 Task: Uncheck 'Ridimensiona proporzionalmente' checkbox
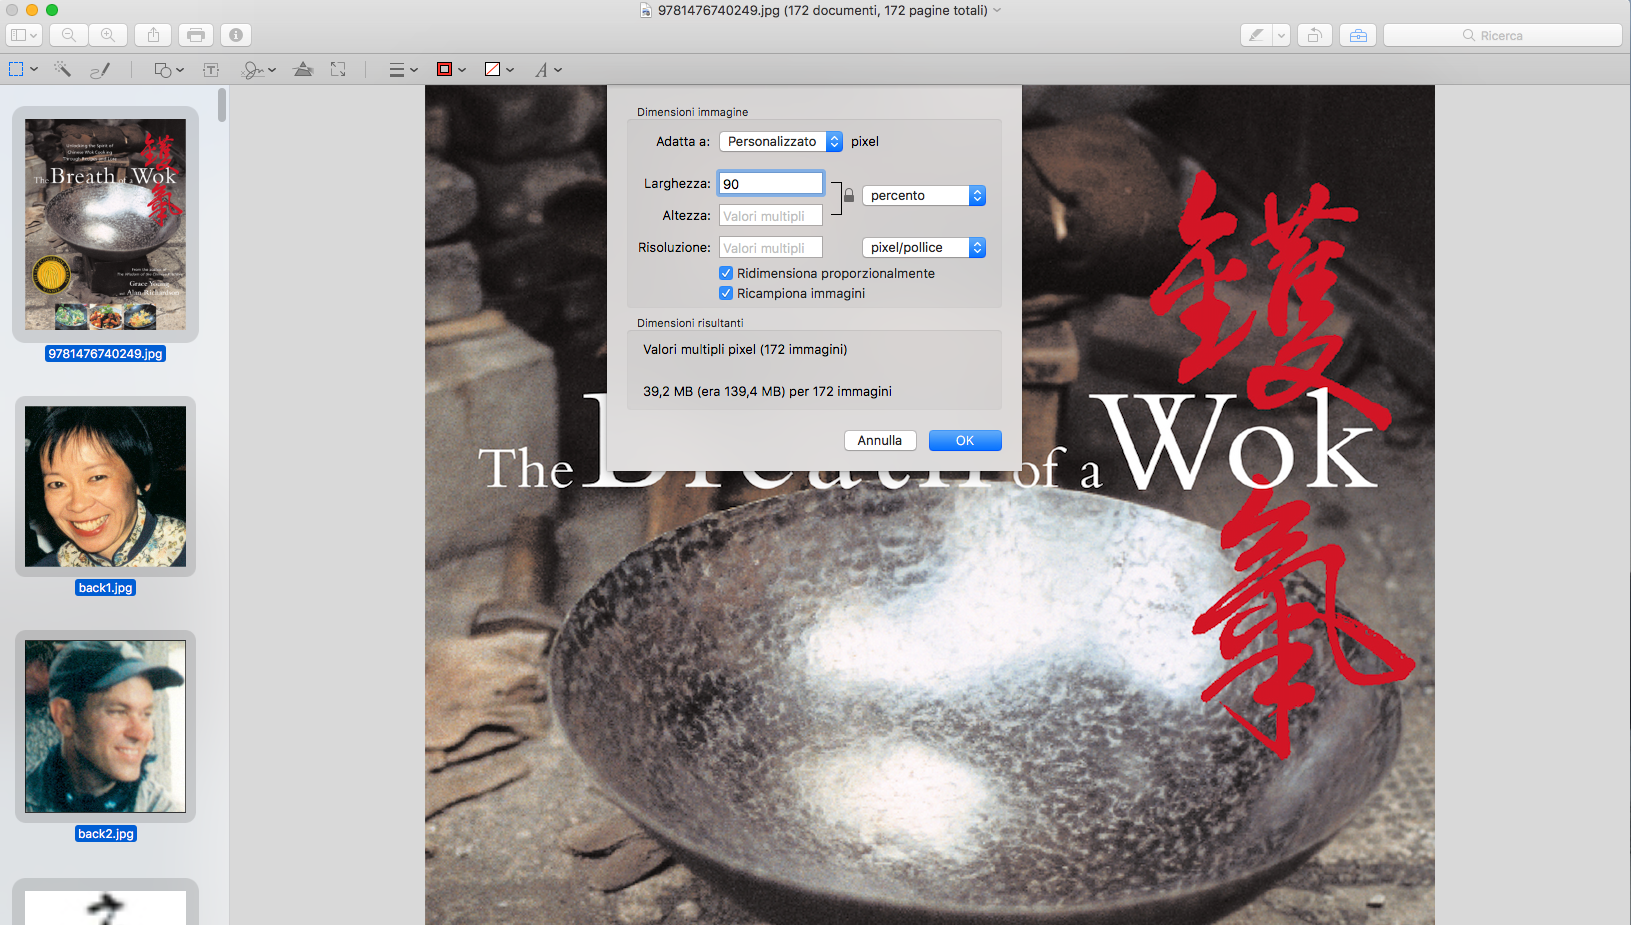726,273
